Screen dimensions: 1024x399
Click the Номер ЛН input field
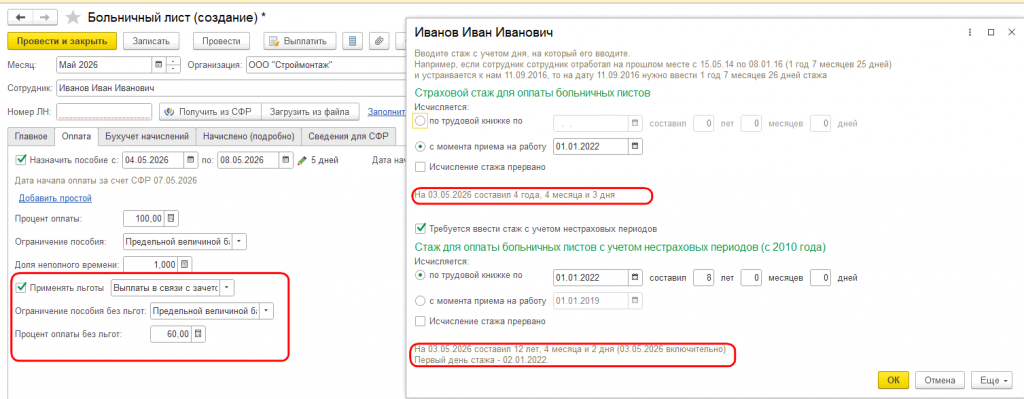104,112
